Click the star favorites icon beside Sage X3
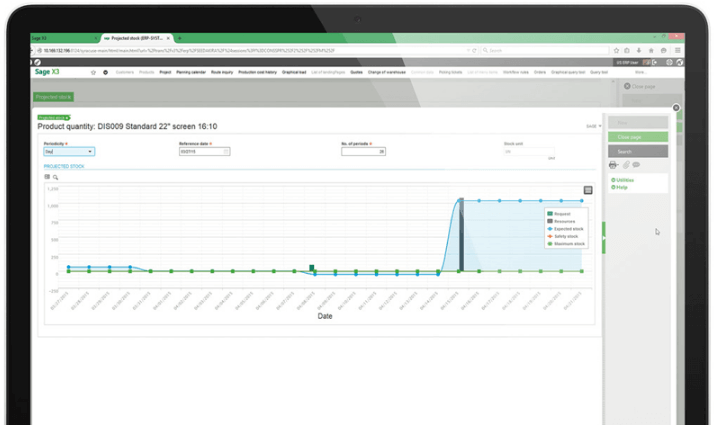Viewport: 714px width, 430px height. click(x=94, y=72)
